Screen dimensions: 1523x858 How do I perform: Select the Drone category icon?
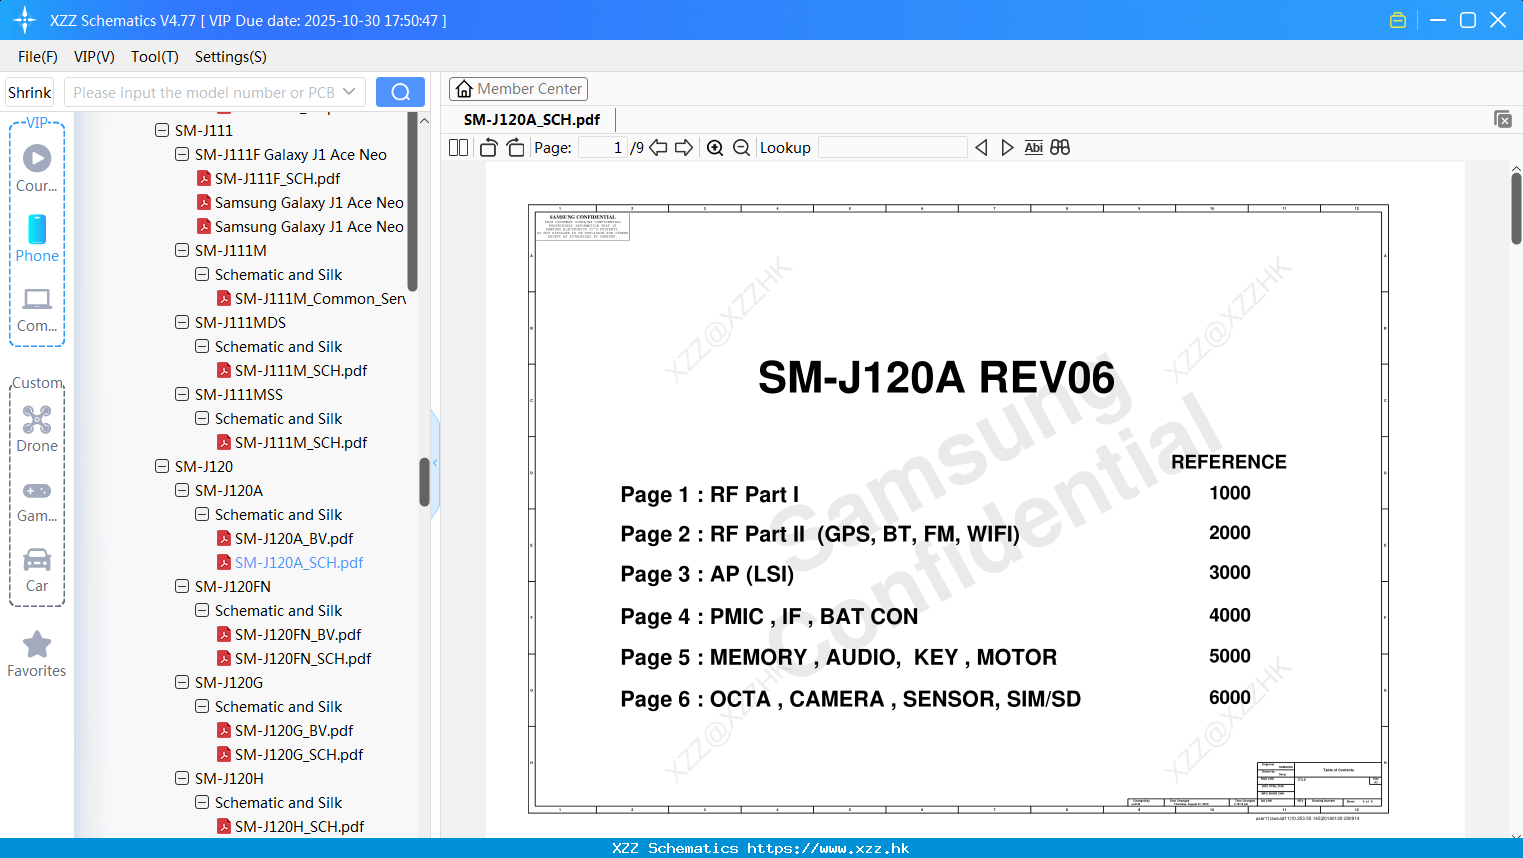point(37,429)
